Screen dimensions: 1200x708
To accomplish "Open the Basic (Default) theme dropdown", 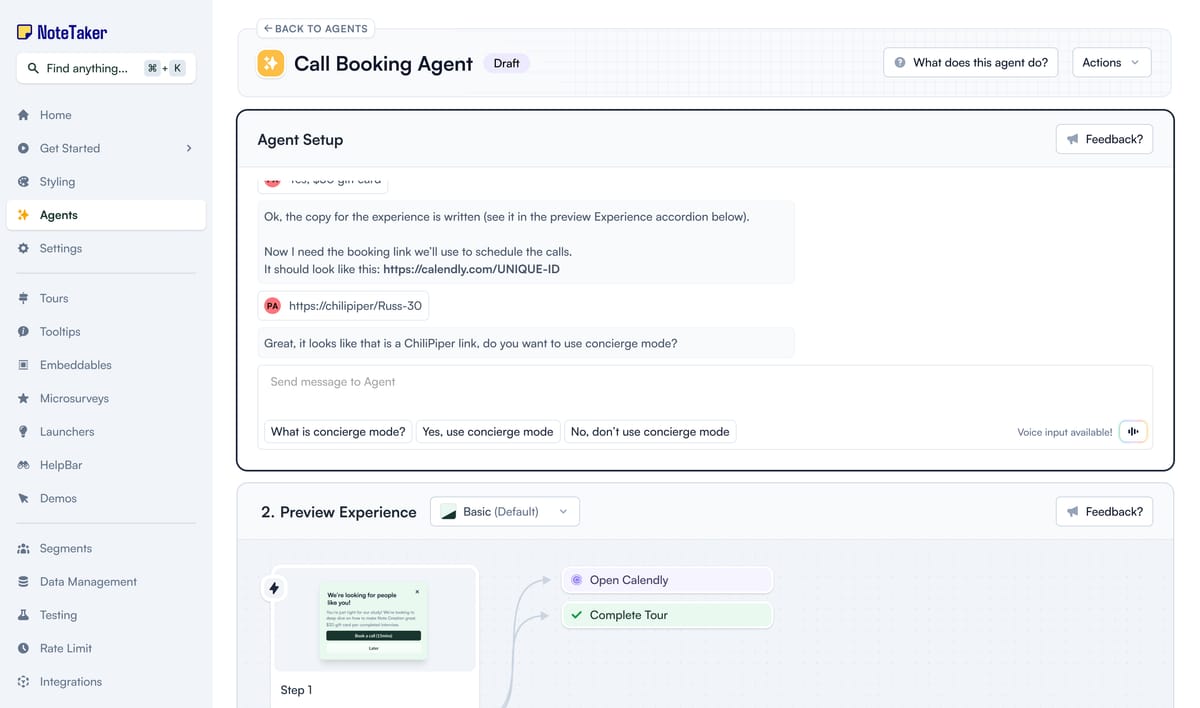I will click(505, 511).
